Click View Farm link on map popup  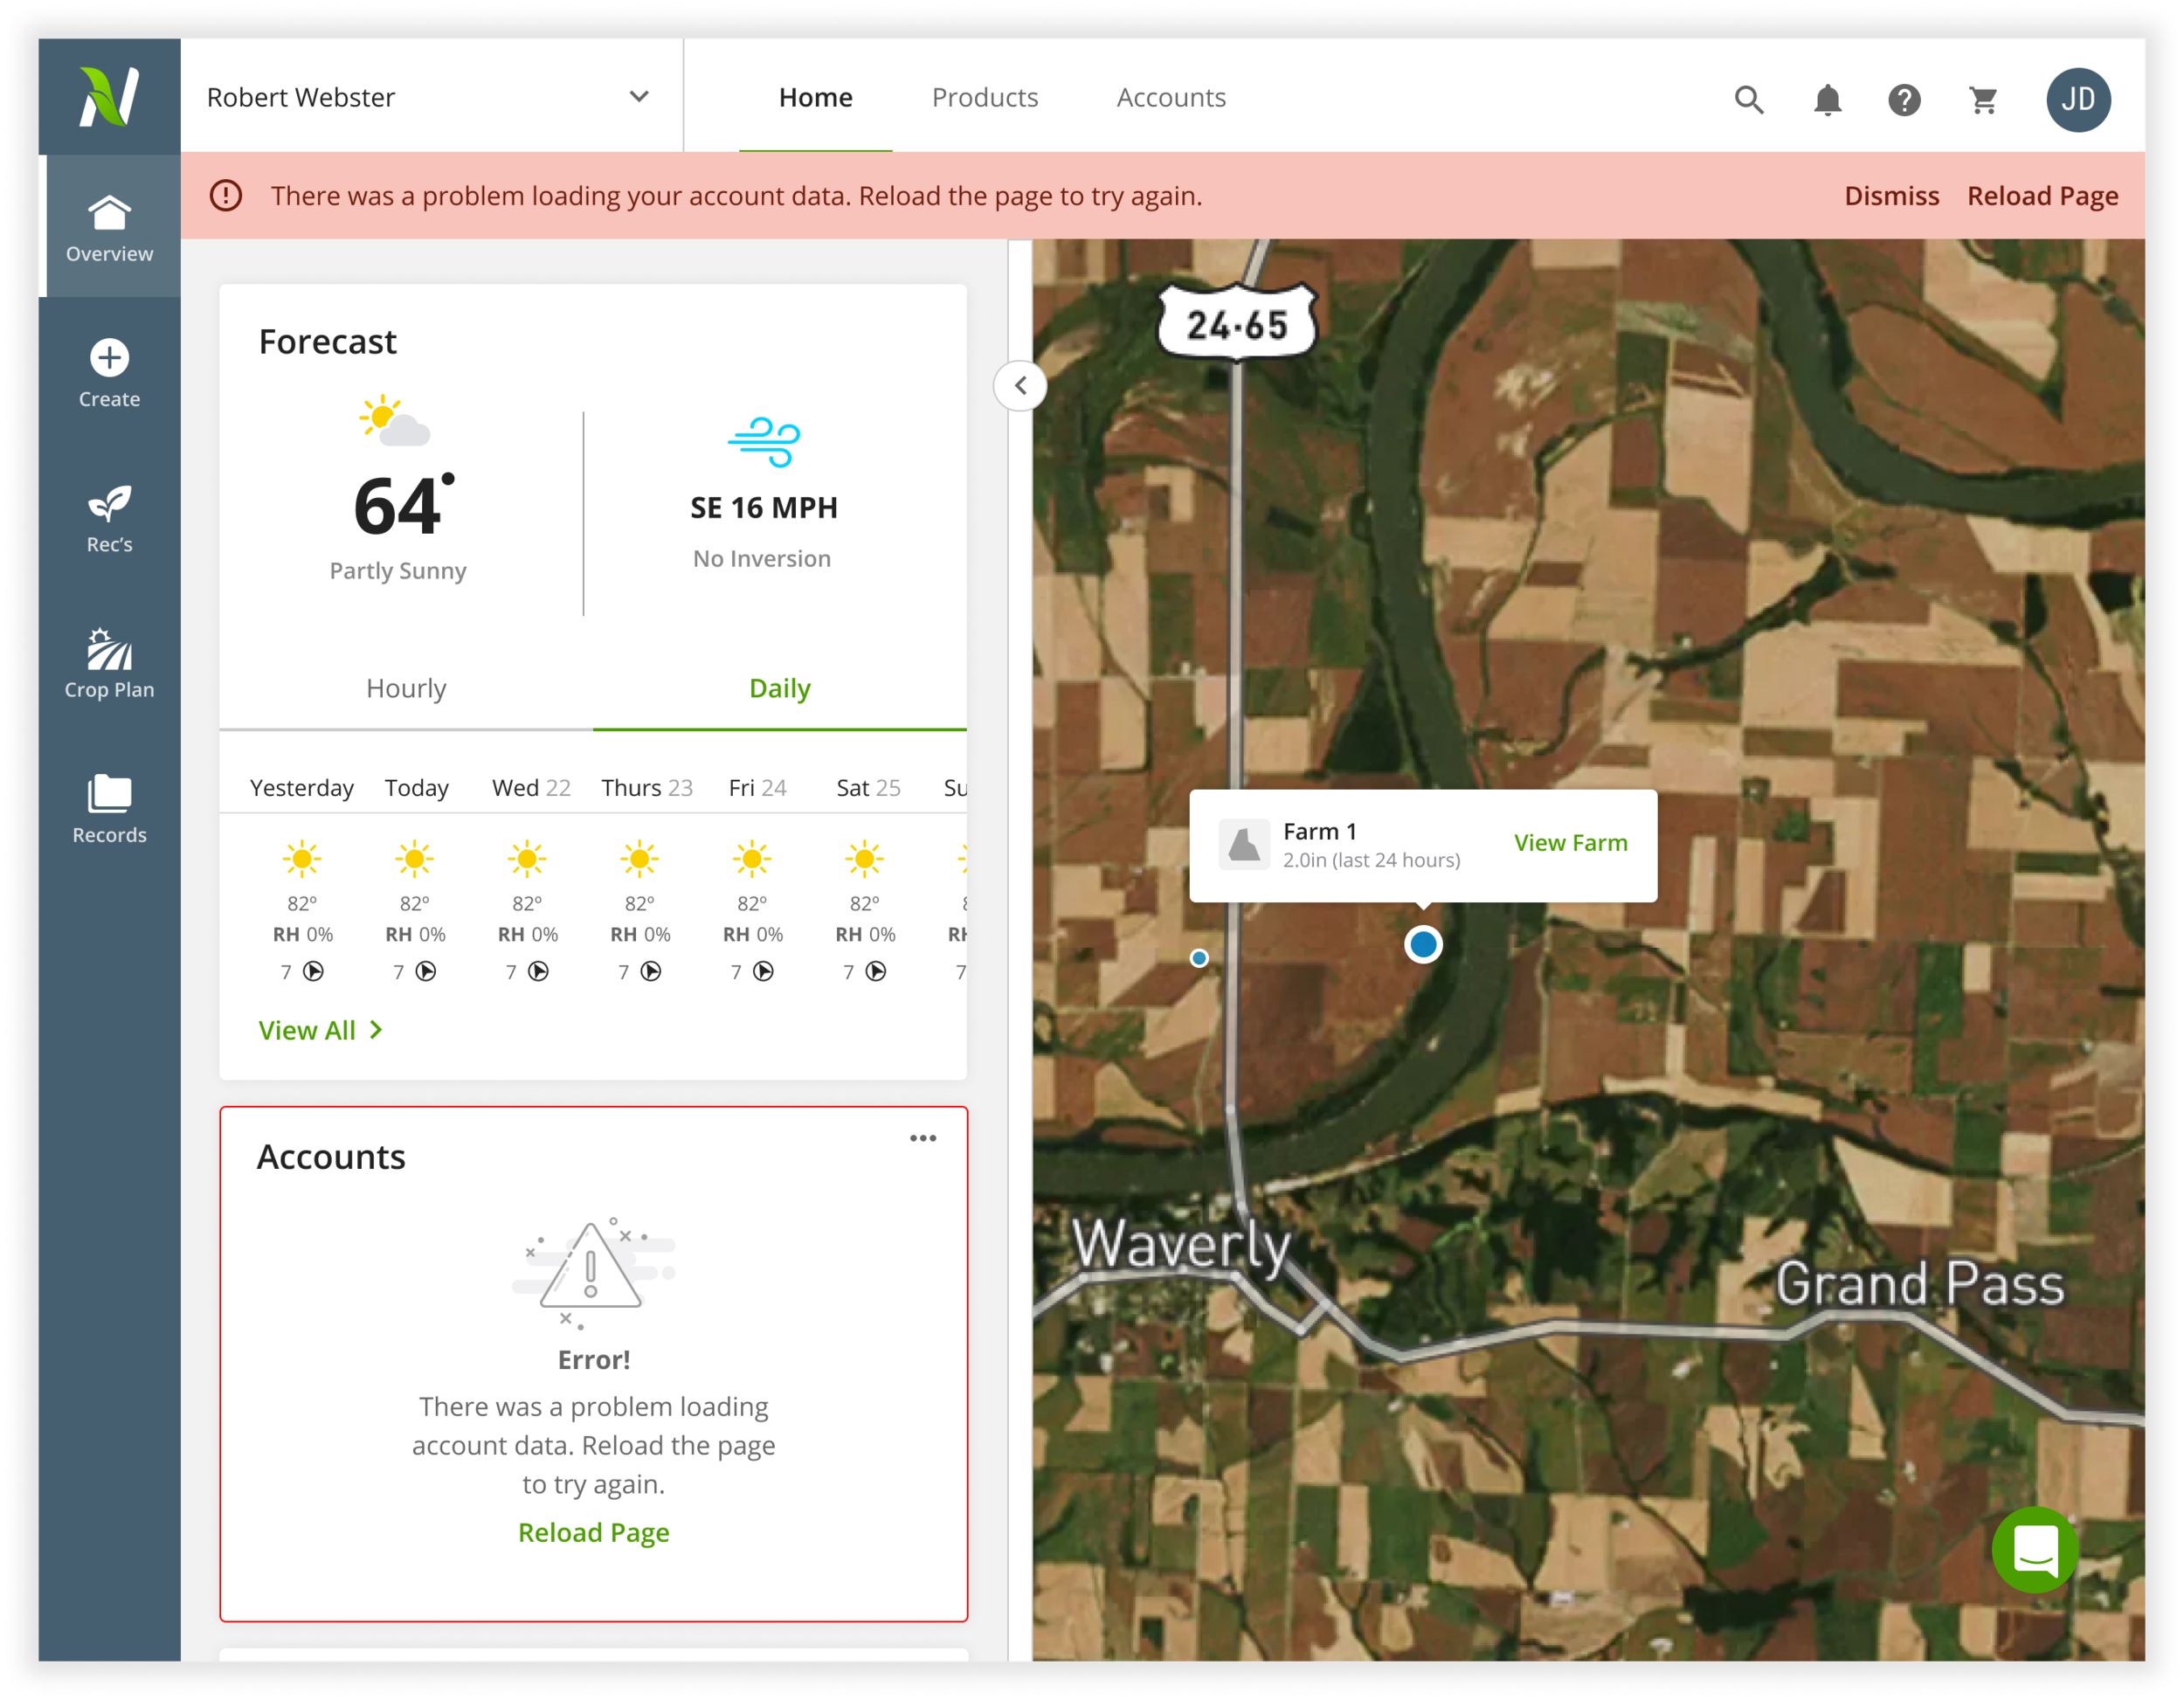point(1569,843)
